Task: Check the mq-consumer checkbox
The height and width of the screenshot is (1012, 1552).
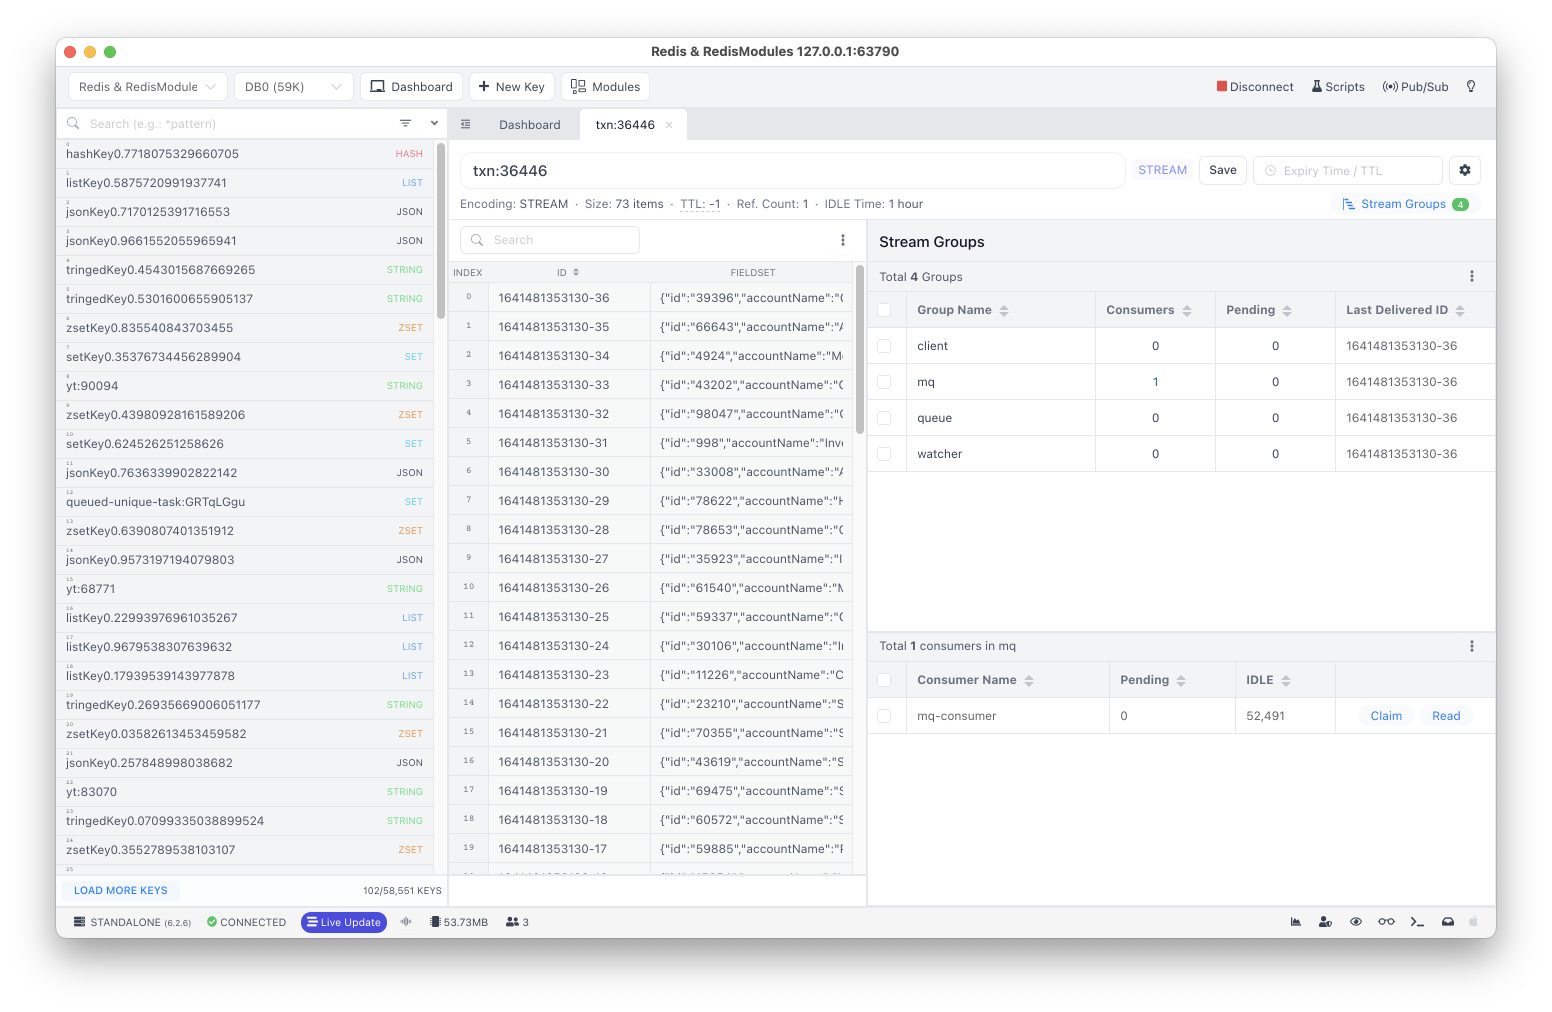Action: tap(884, 716)
